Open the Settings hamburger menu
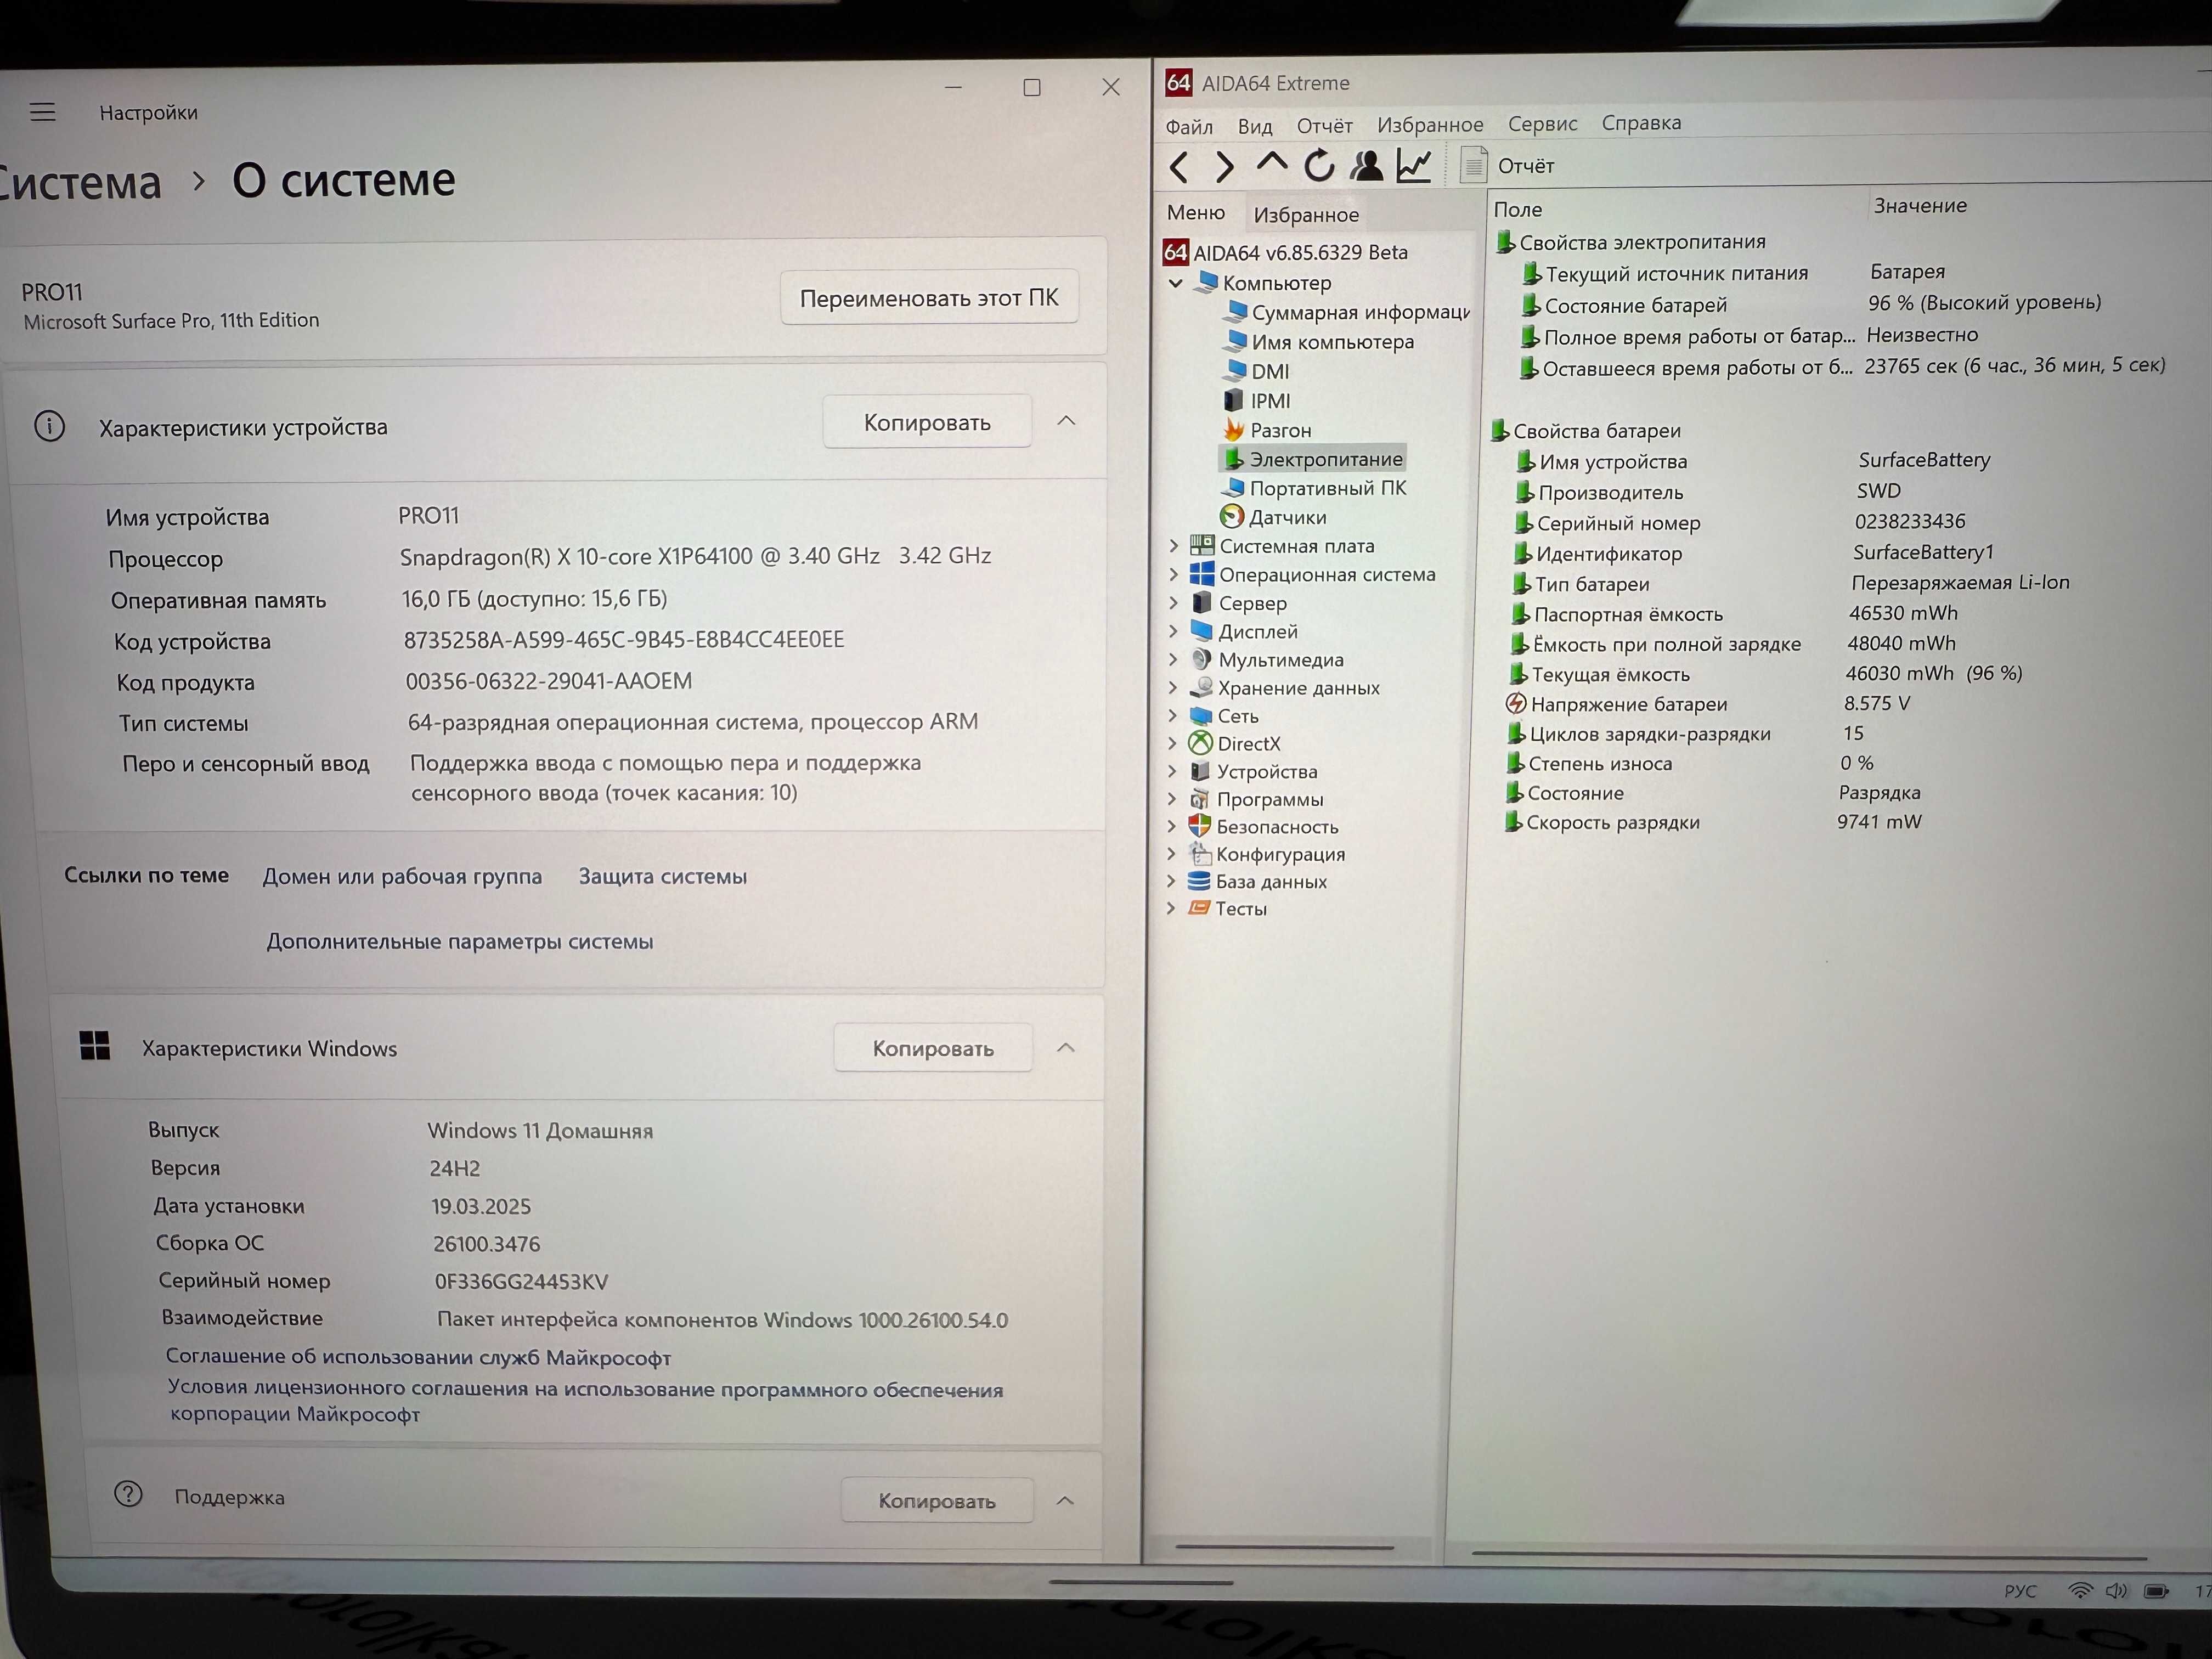2212x1659 pixels. click(x=43, y=112)
